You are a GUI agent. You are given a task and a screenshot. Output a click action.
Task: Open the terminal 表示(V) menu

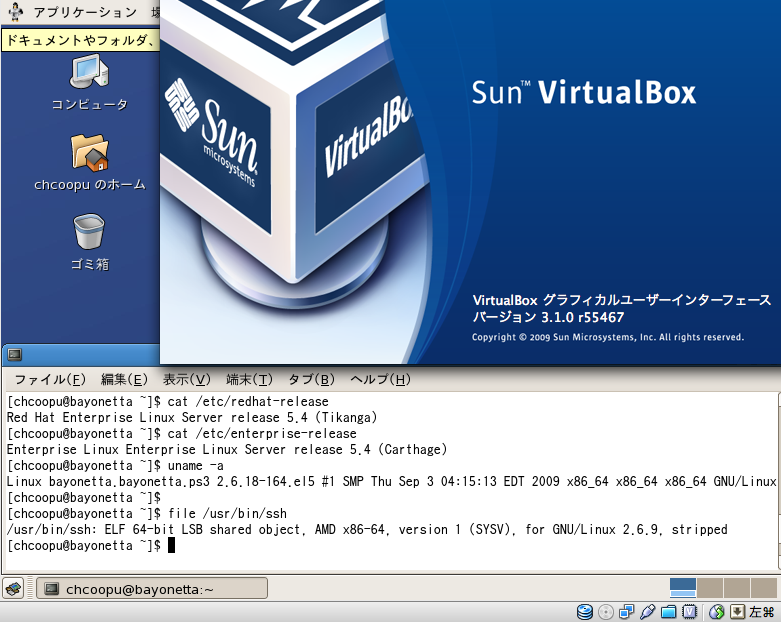(x=187, y=379)
